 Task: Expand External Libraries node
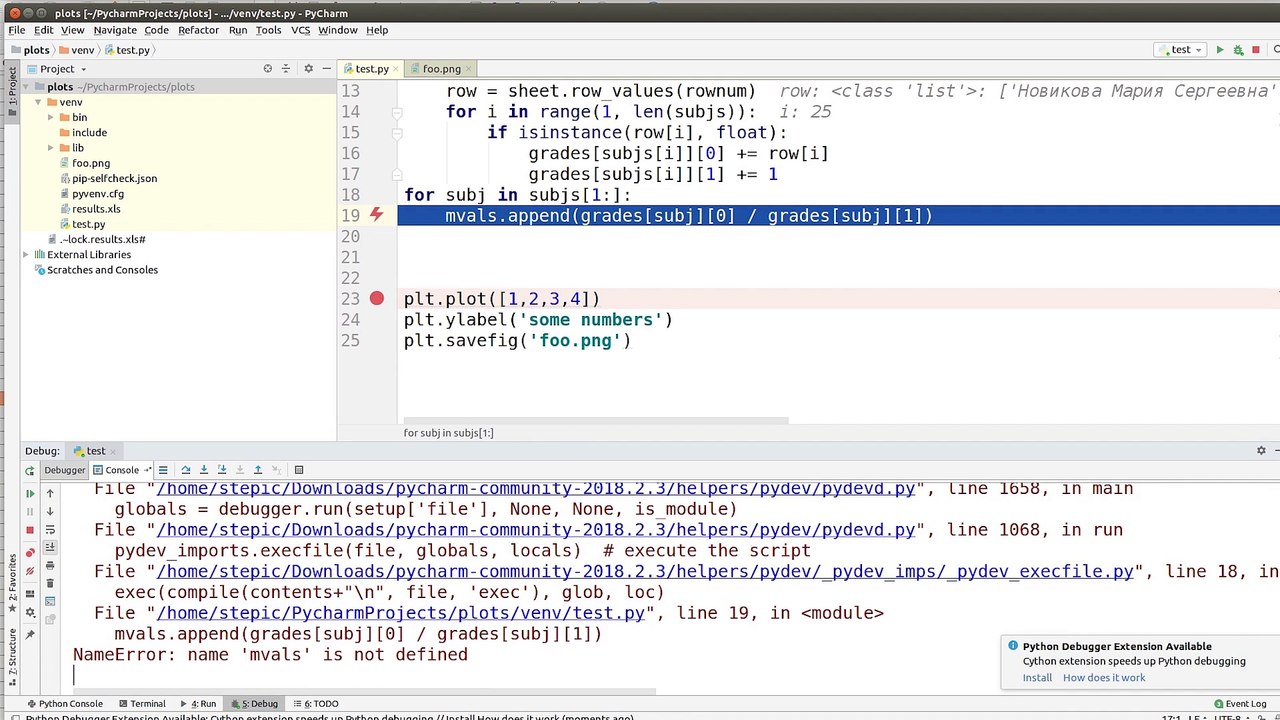(x=26, y=254)
